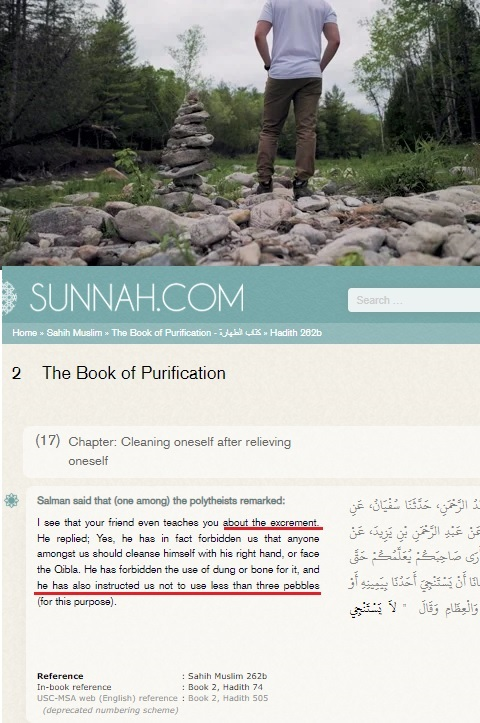Click The Book of Purification heading

click(134, 373)
